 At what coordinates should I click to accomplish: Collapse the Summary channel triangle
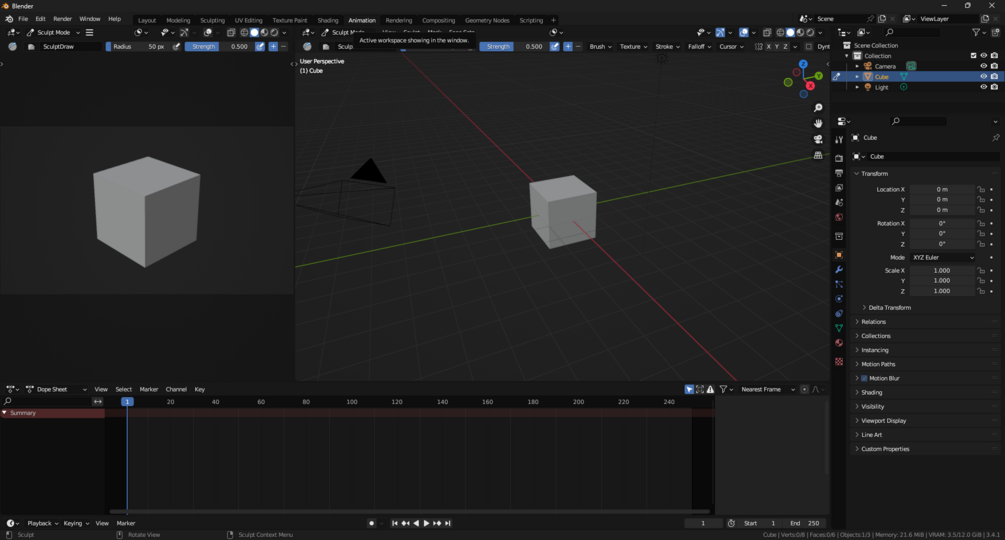coord(4,413)
